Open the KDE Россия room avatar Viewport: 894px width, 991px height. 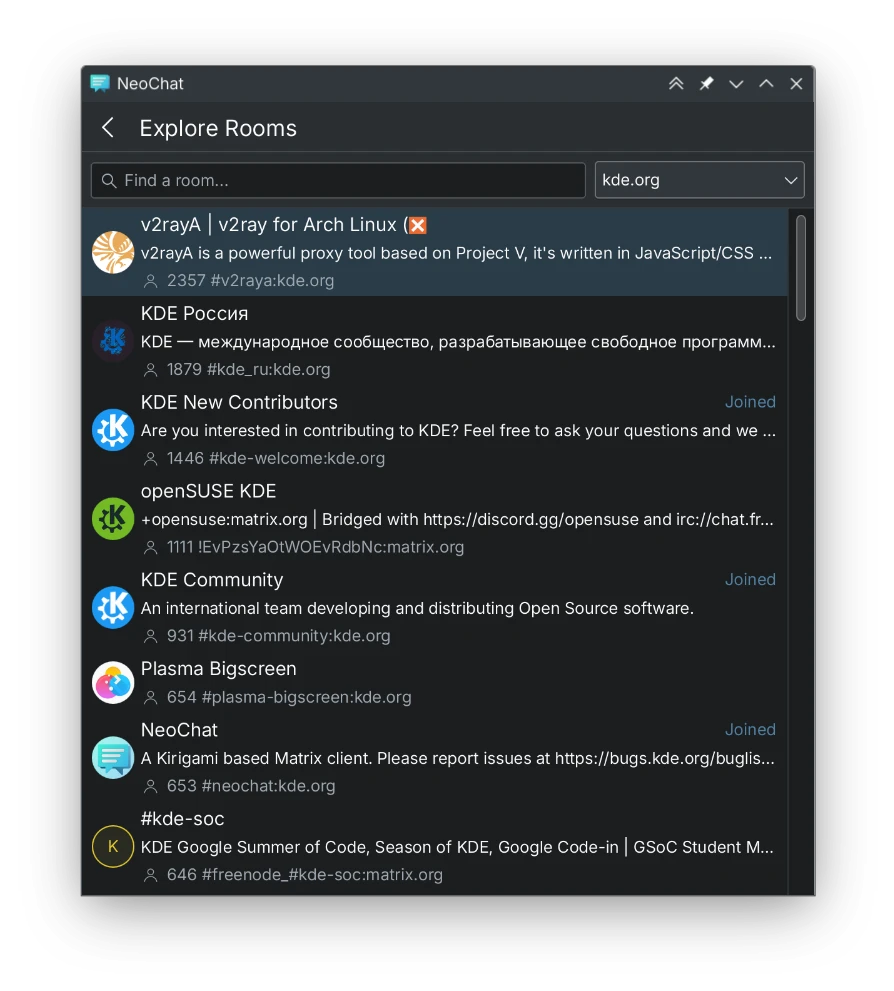pyautogui.click(x=113, y=341)
